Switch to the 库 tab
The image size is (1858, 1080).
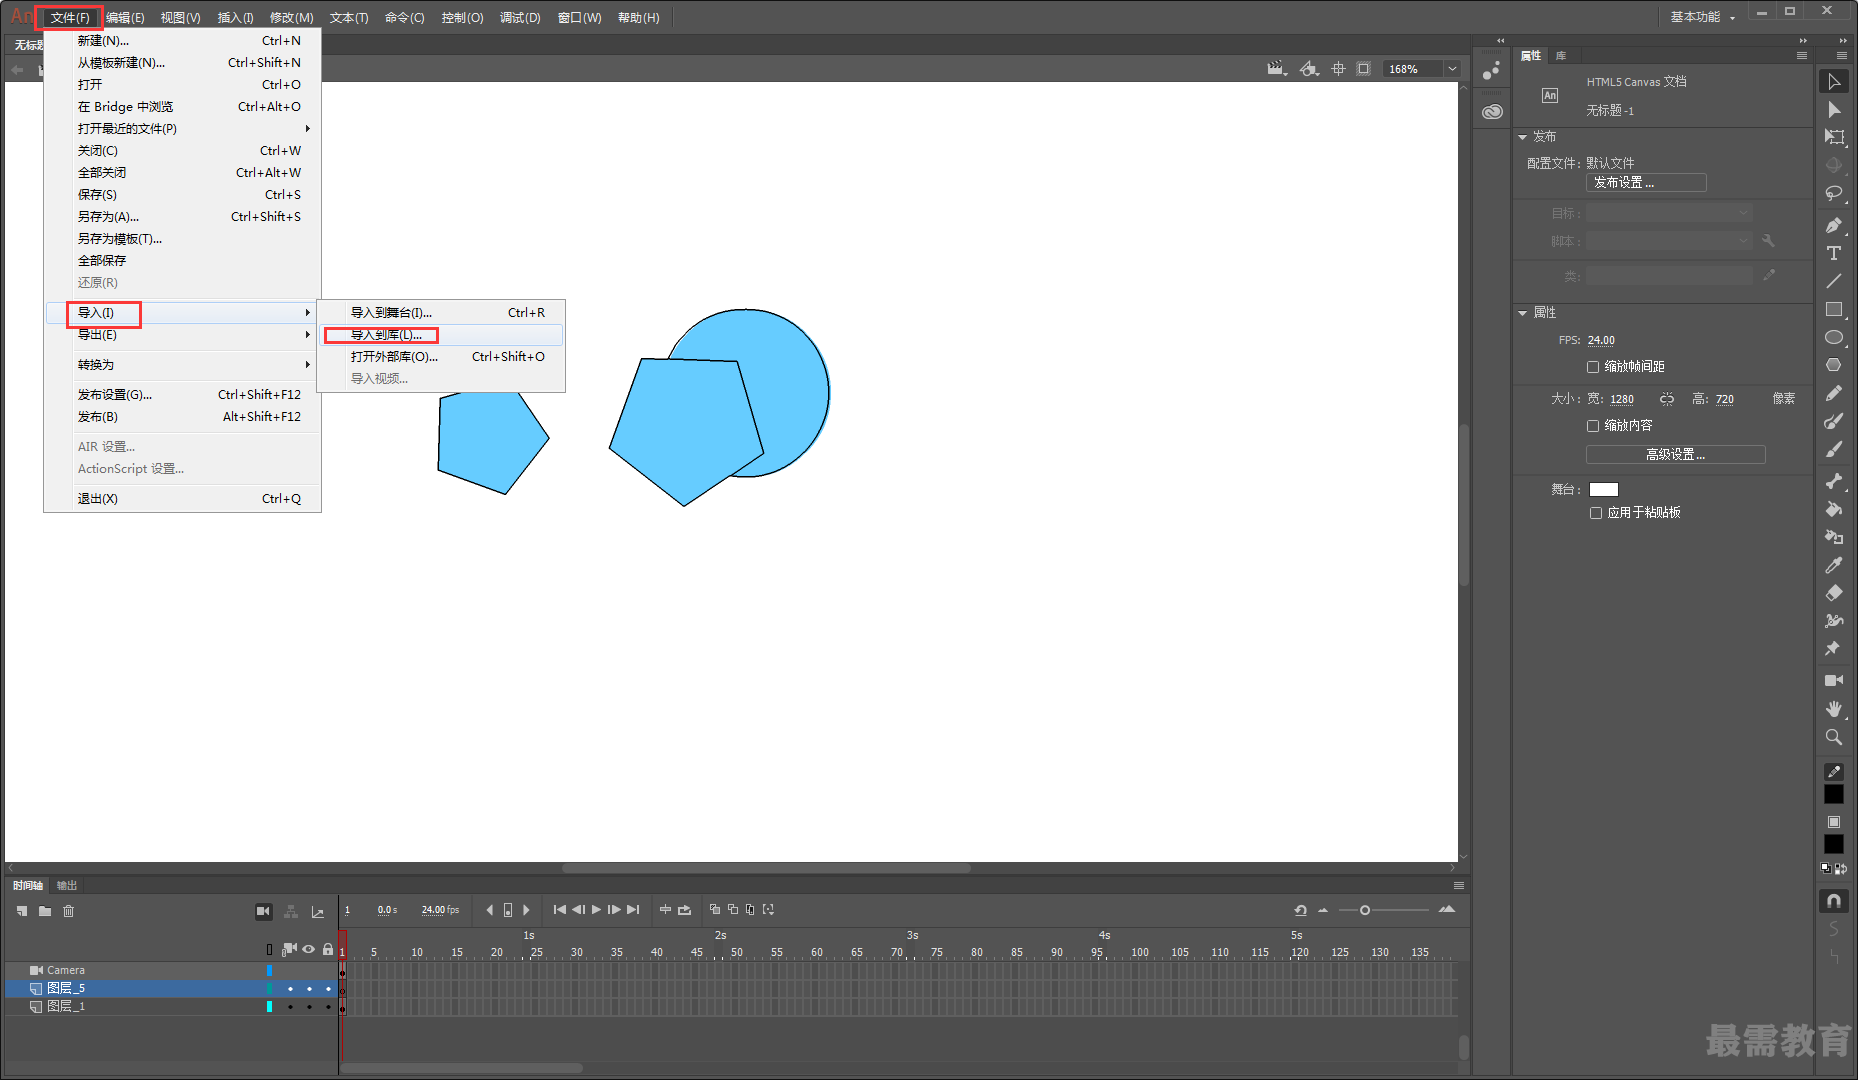click(1561, 56)
